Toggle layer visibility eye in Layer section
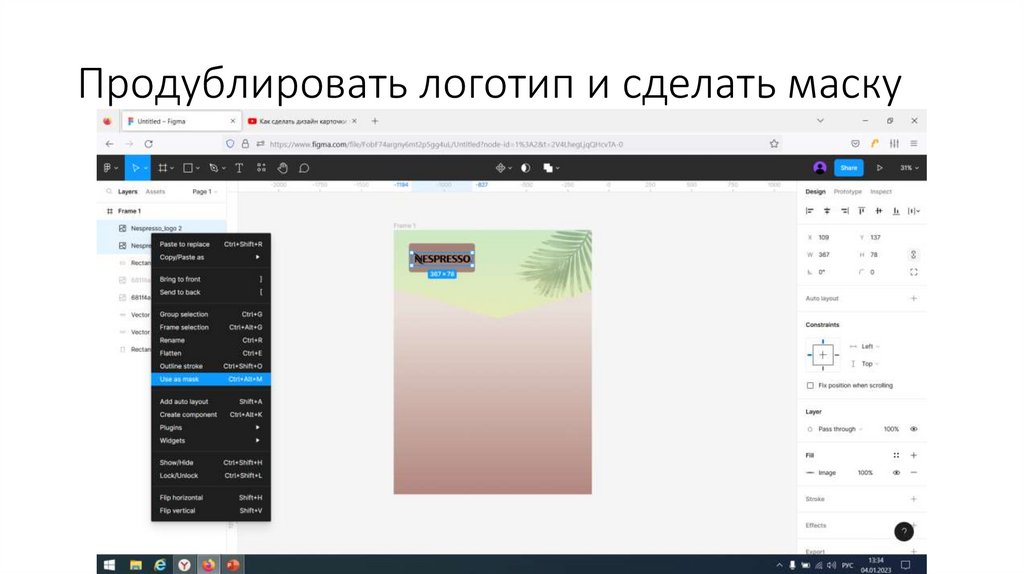1024x574 pixels. (x=913, y=429)
